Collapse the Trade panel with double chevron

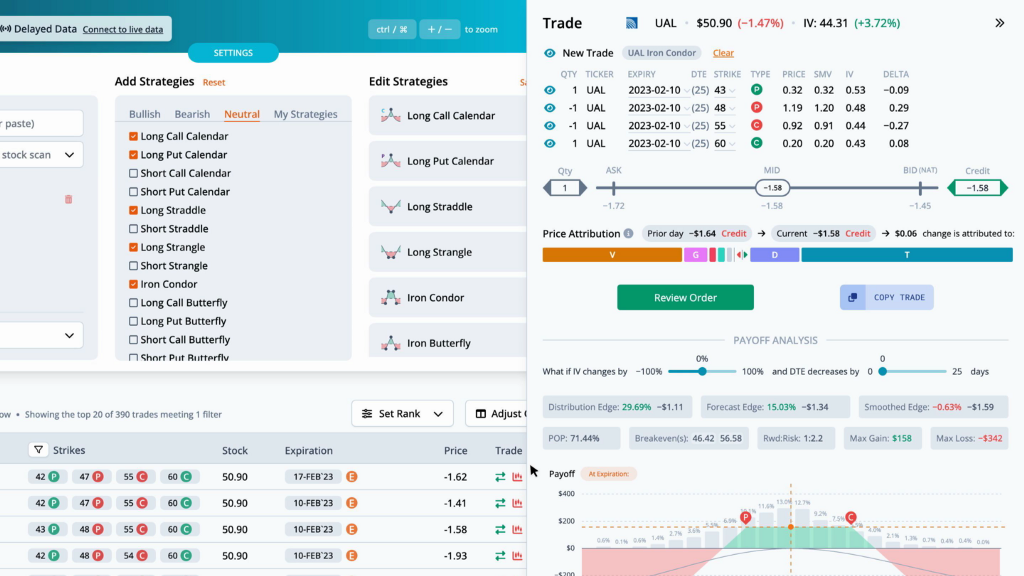(x=999, y=23)
